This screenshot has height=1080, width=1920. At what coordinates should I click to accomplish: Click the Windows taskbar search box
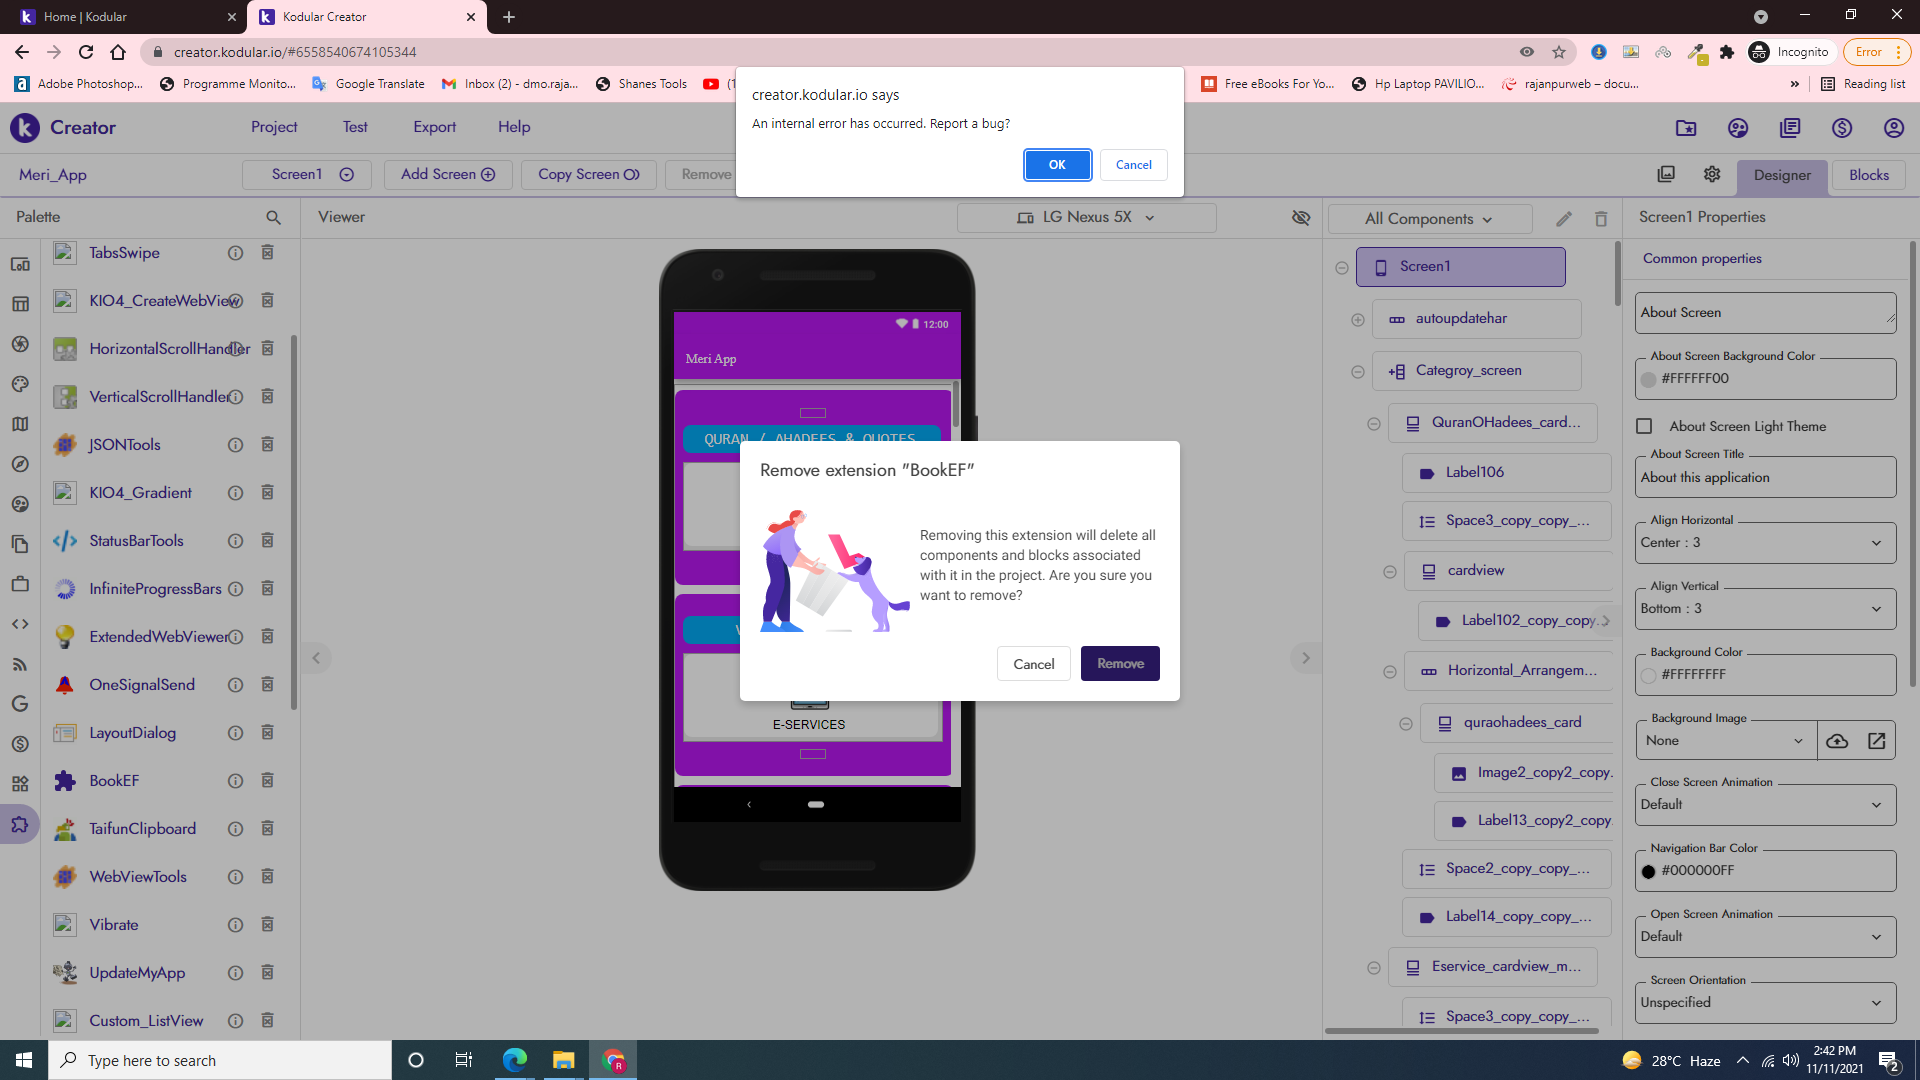[220, 1060]
